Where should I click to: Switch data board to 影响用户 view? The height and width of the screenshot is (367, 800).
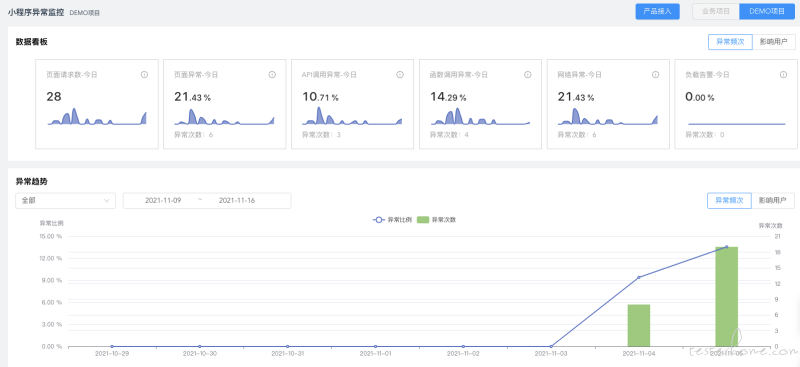coord(773,42)
